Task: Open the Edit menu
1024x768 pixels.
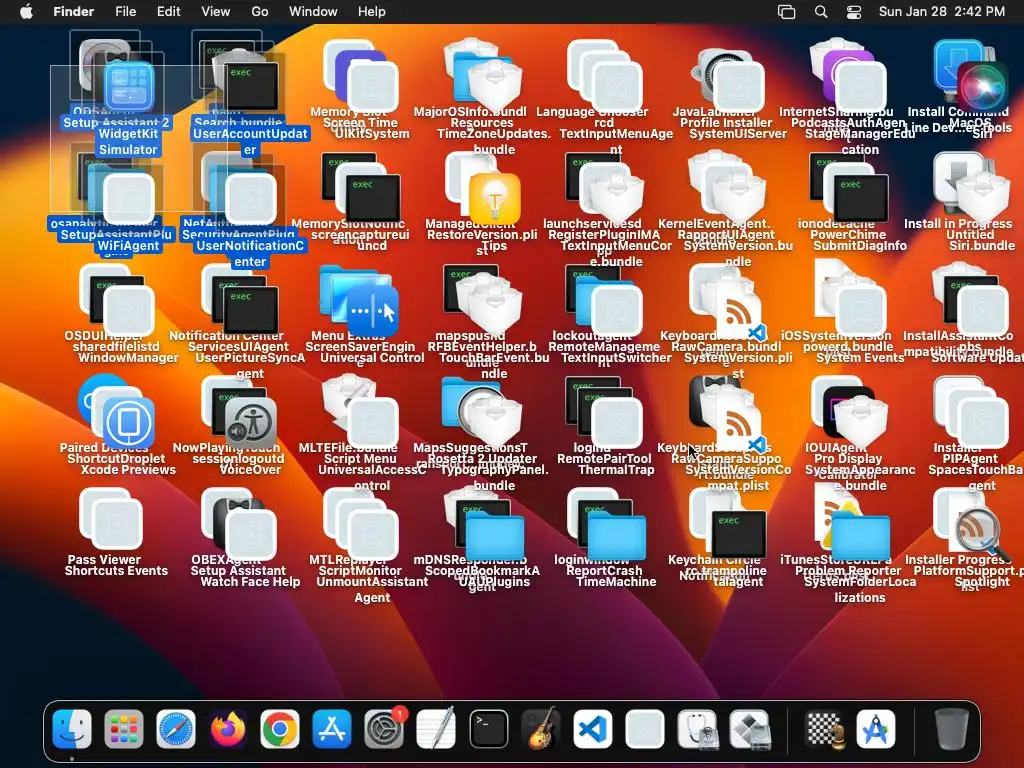Action: (168, 12)
